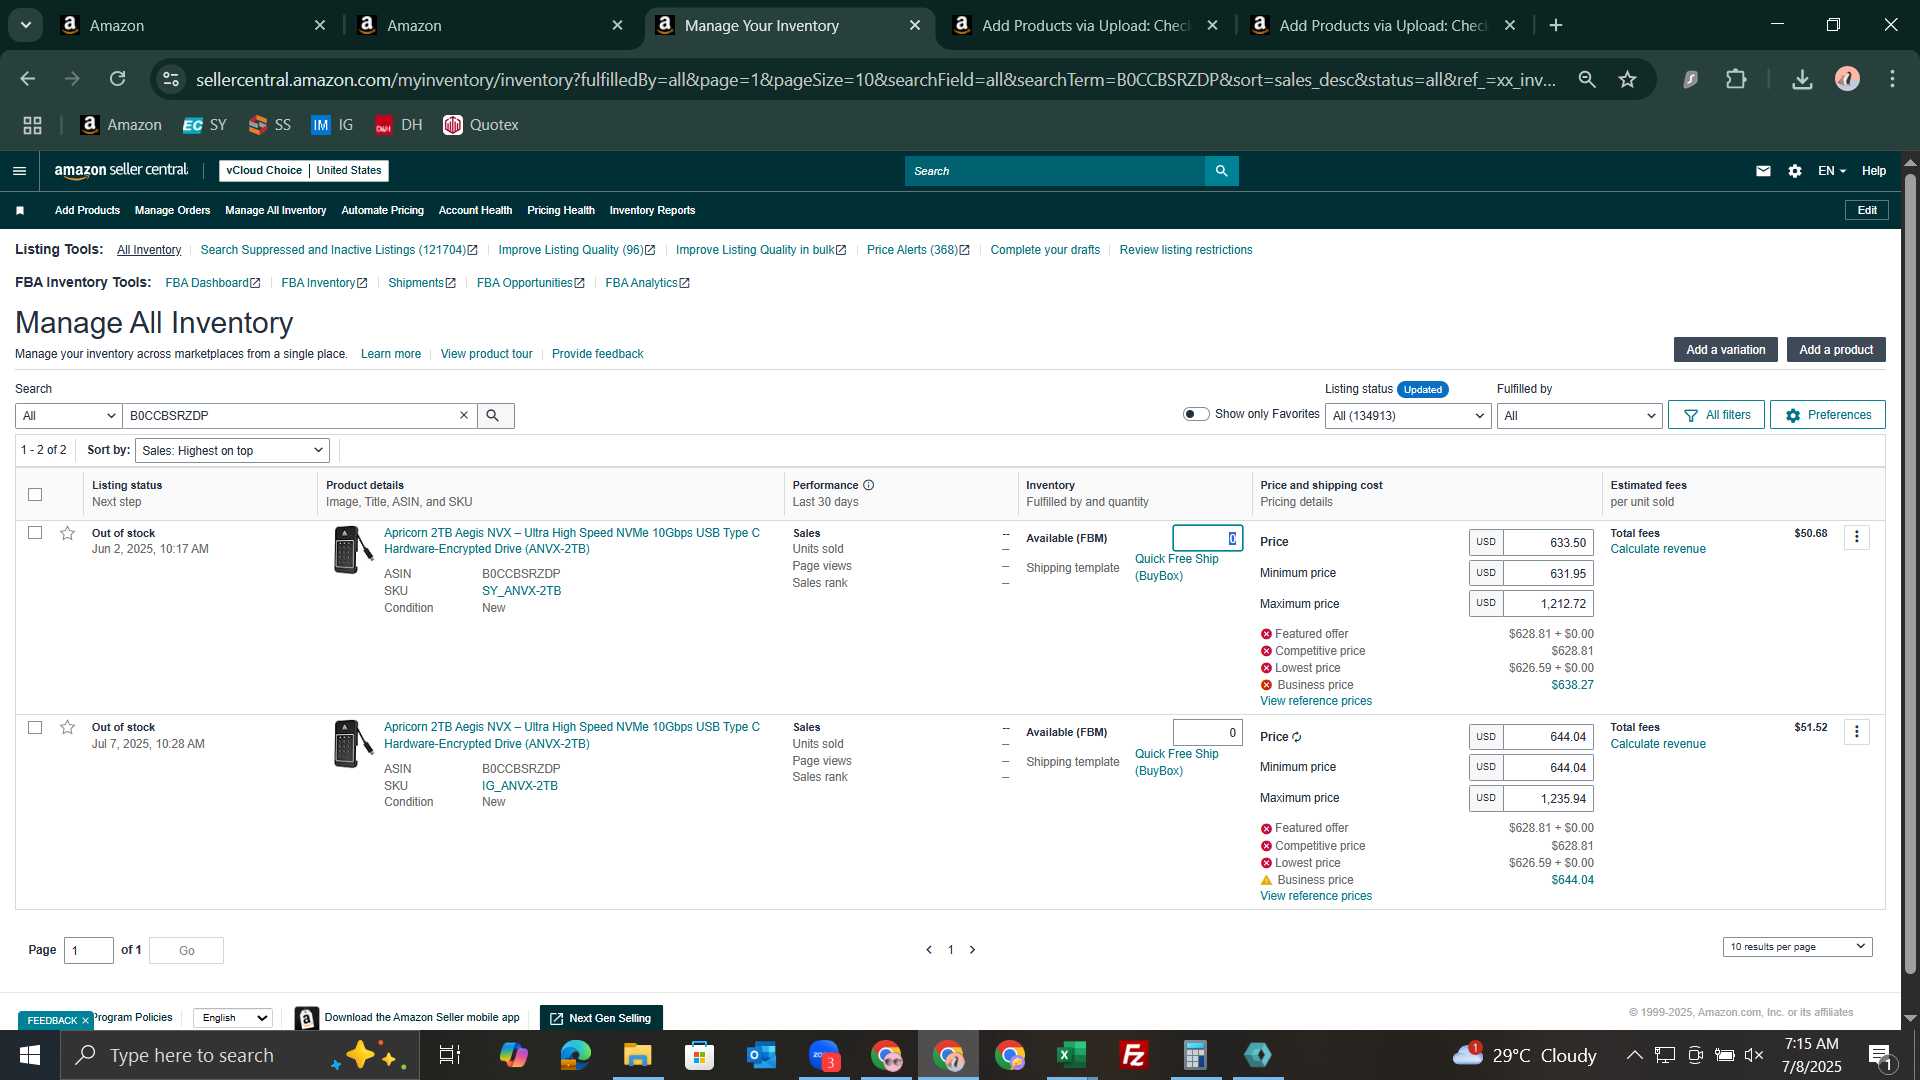The width and height of the screenshot is (1920, 1080).
Task: Click the Add a product button
Action: pos(1836,350)
